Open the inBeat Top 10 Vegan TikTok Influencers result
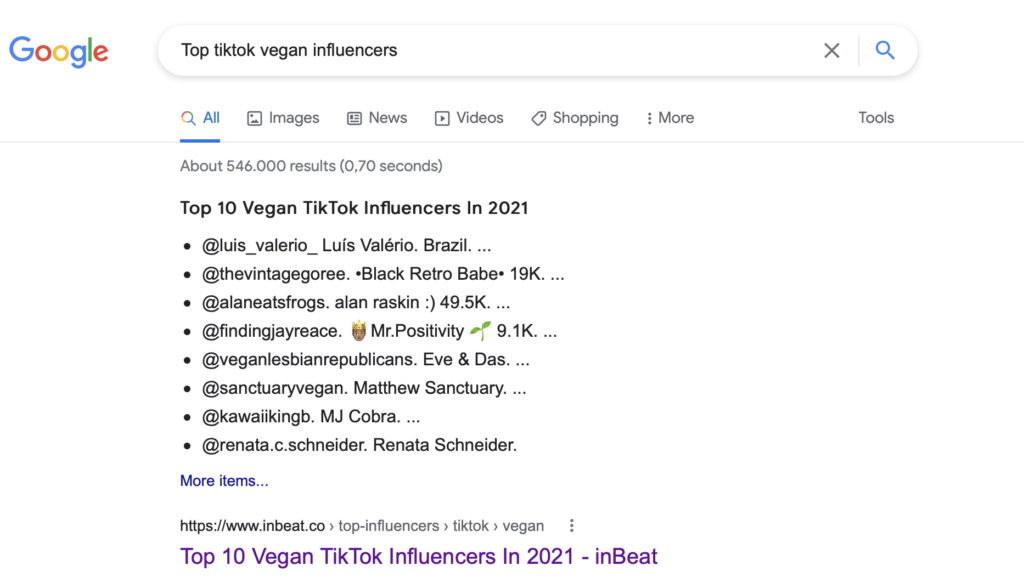This screenshot has height=588, width=1024. [x=418, y=556]
